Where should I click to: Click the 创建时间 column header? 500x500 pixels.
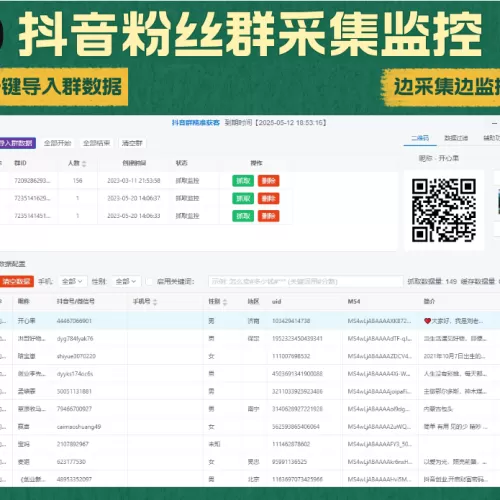point(134,163)
